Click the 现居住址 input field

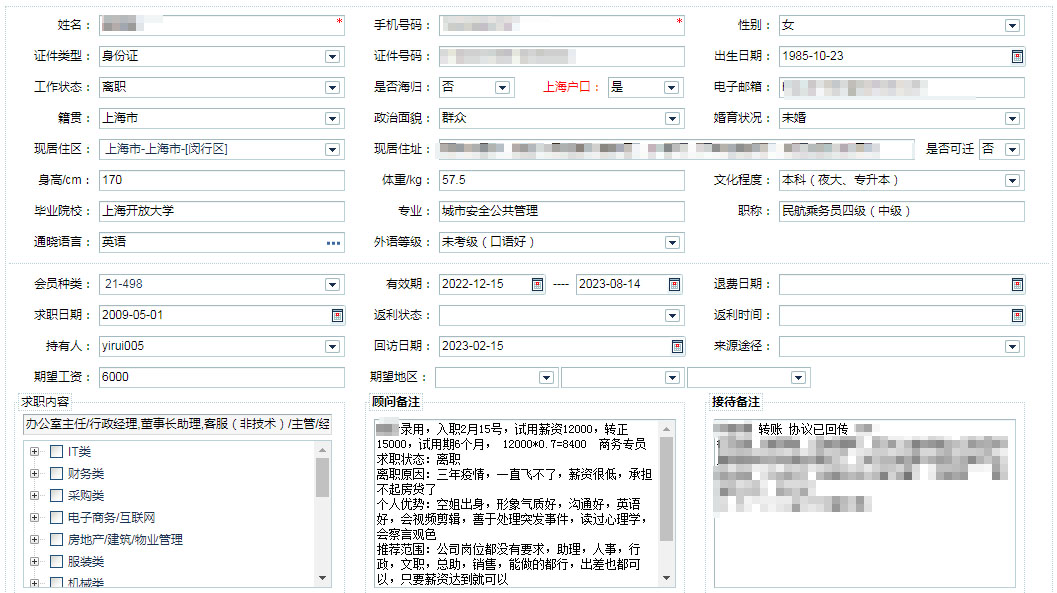676,150
